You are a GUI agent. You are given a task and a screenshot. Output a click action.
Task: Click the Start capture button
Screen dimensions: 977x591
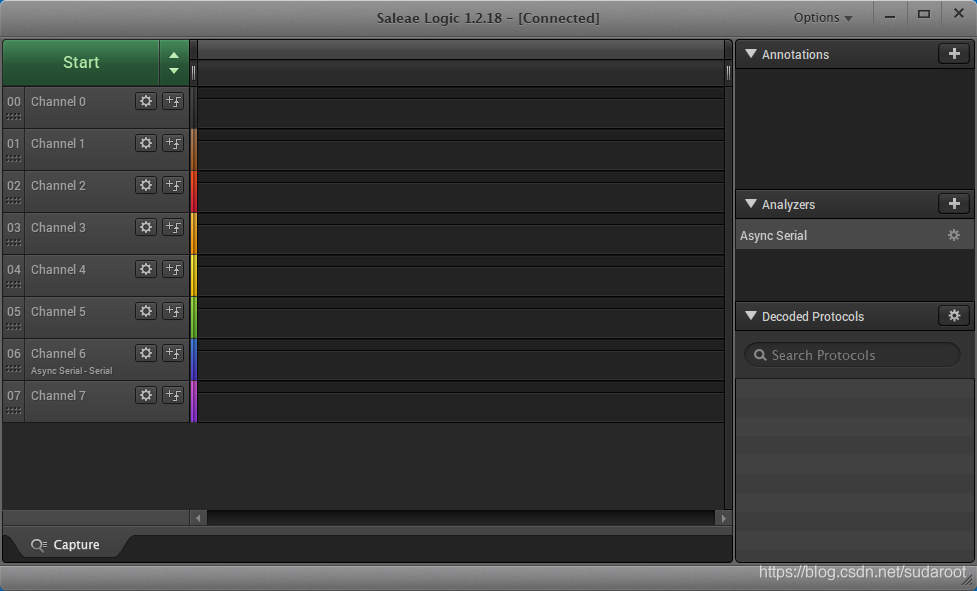point(81,62)
